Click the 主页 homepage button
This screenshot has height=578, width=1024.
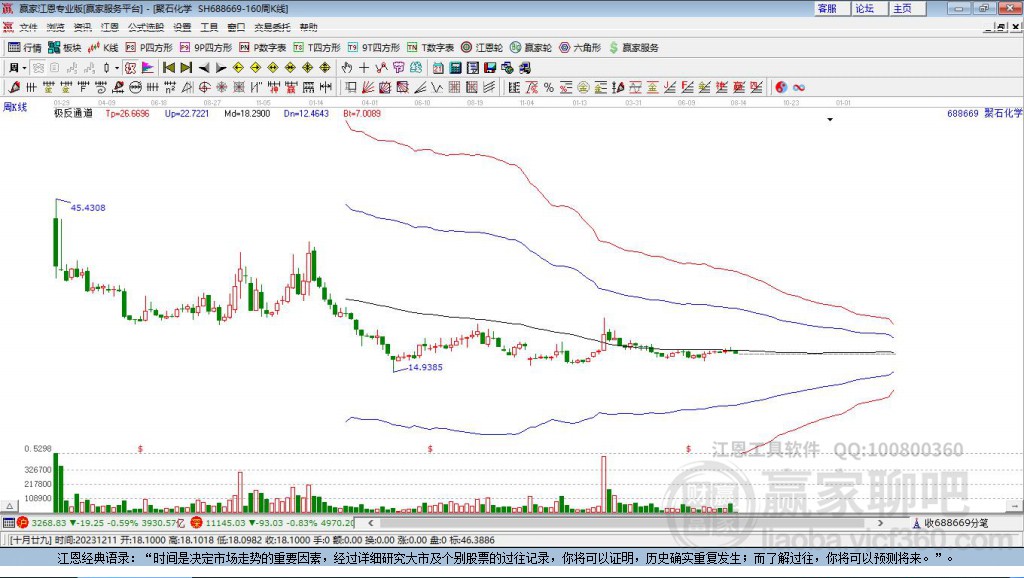point(907,8)
